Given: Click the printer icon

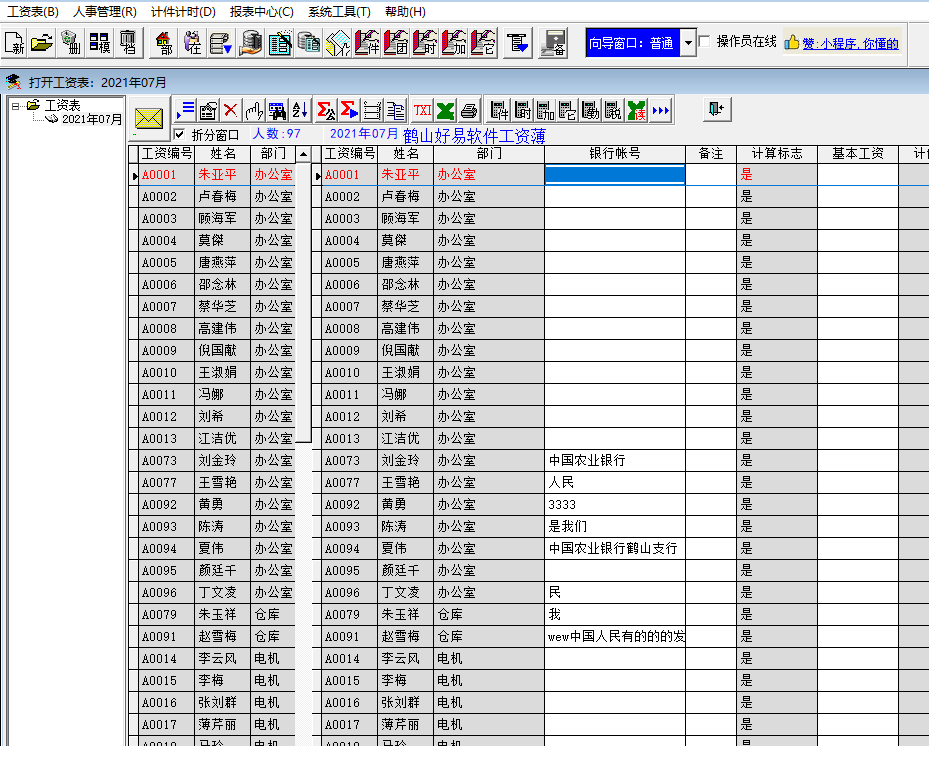Looking at the screenshot, I should point(469,110).
